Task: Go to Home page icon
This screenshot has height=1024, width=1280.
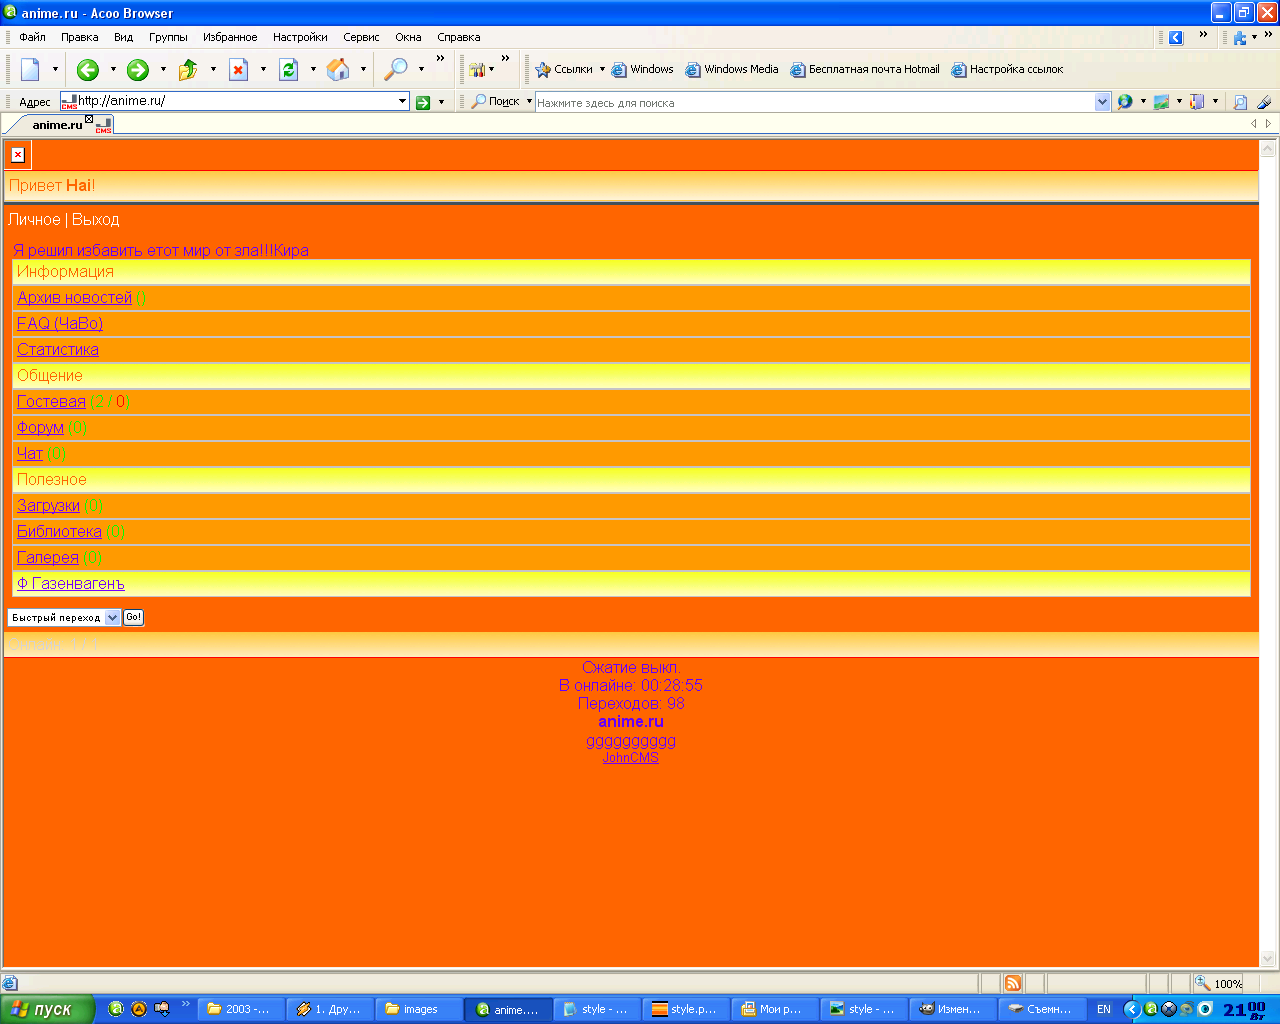Action: pyautogui.click(x=338, y=69)
